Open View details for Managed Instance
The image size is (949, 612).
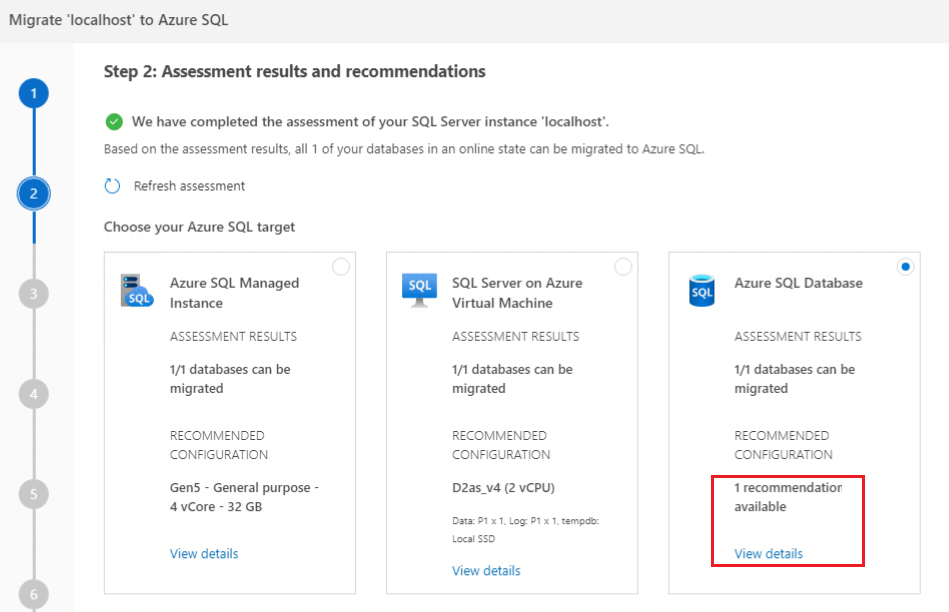[x=204, y=554]
